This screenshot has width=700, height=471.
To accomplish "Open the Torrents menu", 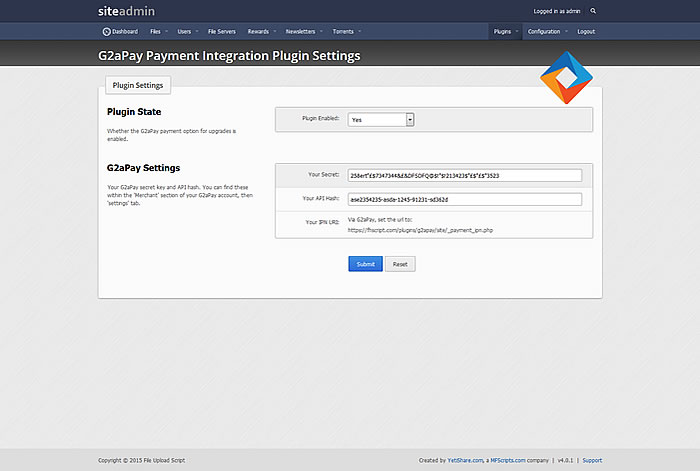I will [x=346, y=32].
